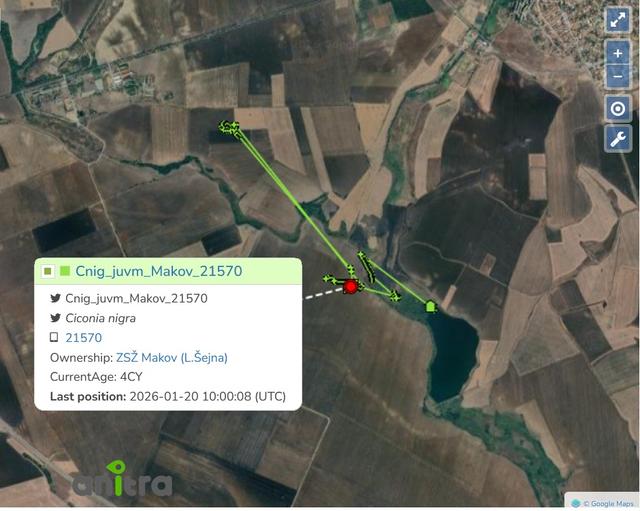The height and width of the screenshot is (511, 640).
Task: Toggle fullscreen map view
Action: click(618, 20)
